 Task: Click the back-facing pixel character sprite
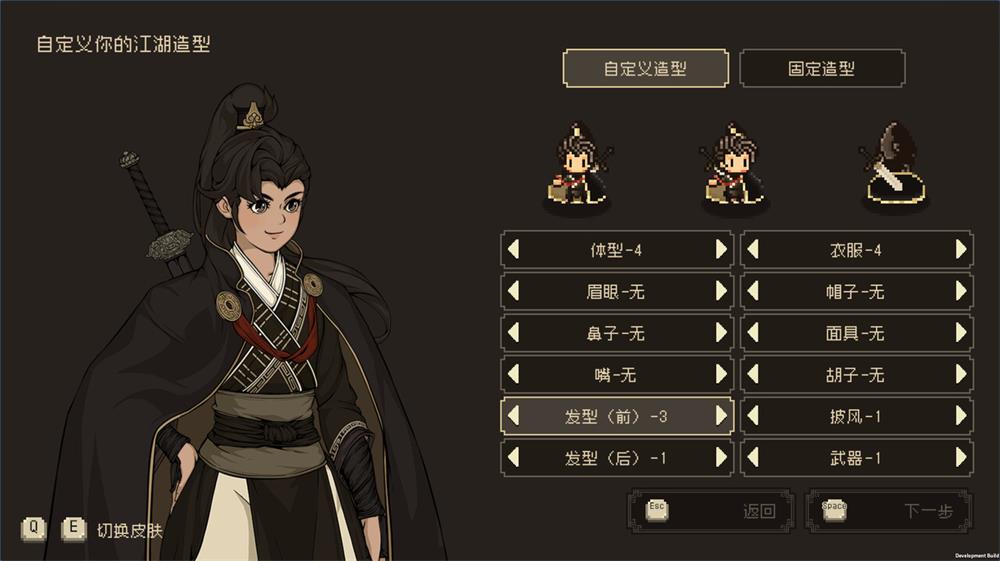click(x=893, y=165)
